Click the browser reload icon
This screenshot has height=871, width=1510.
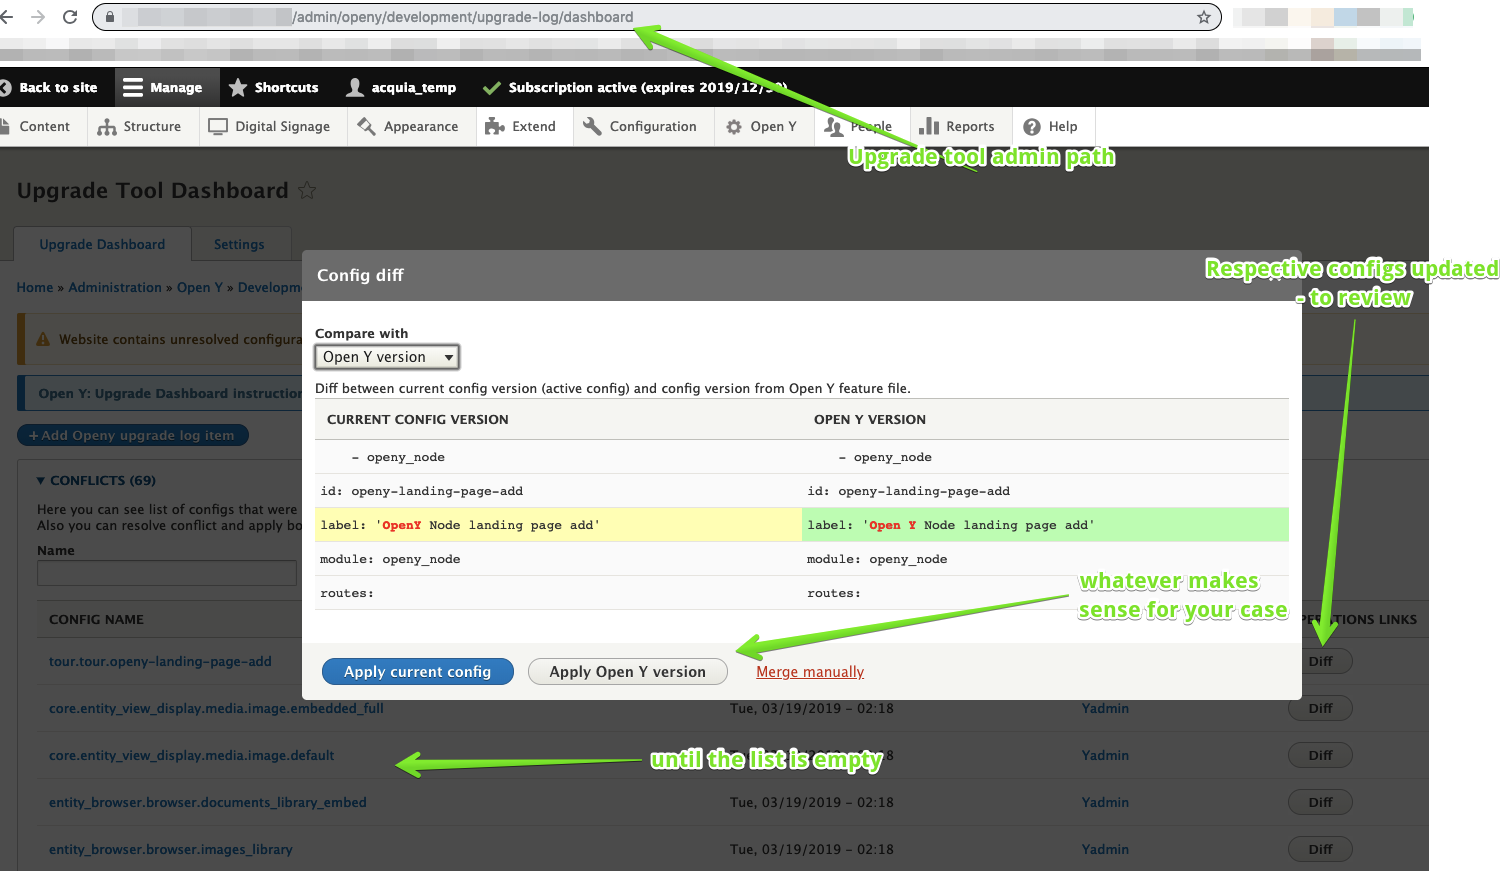coord(70,17)
